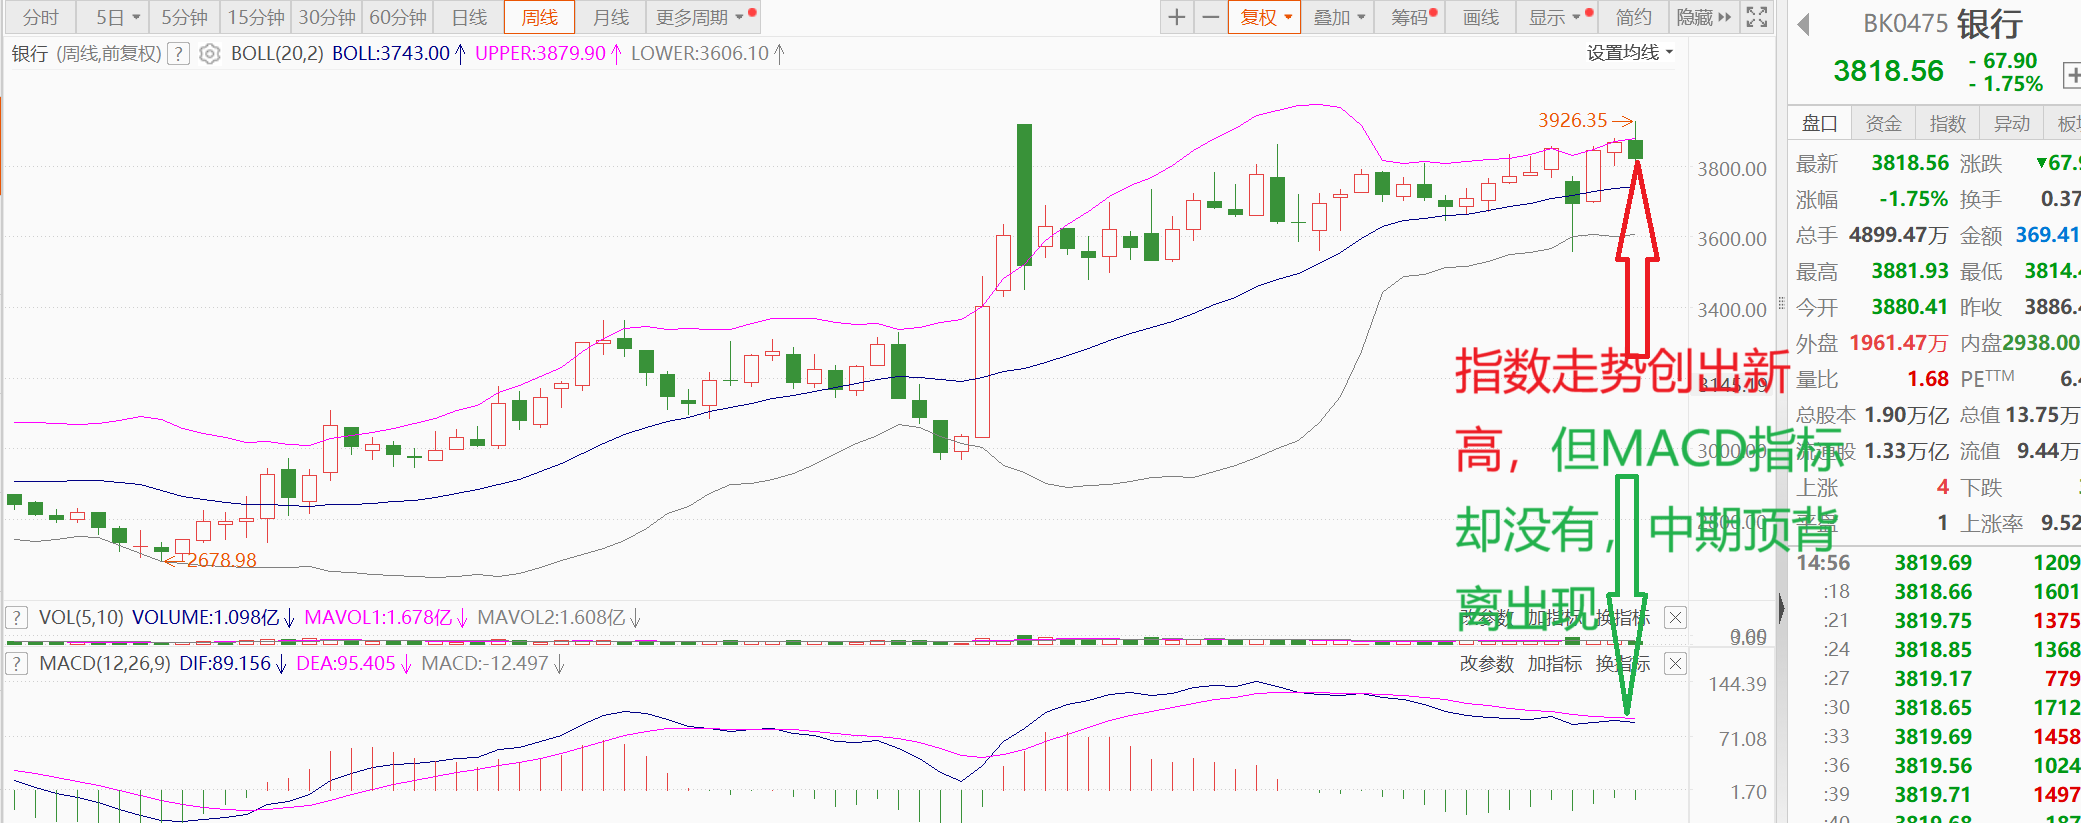Select the 5分钟 period tab

(185, 17)
